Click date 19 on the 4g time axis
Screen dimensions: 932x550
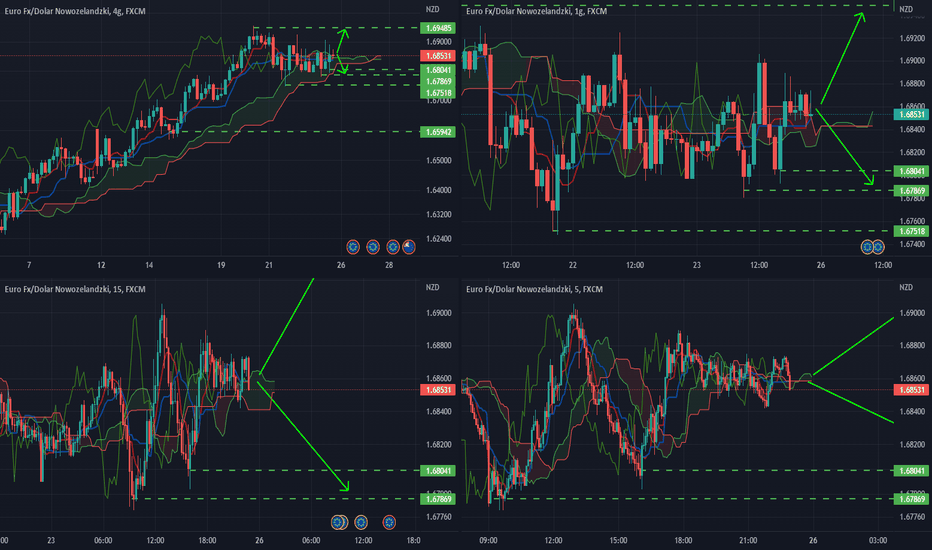coord(221,265)
